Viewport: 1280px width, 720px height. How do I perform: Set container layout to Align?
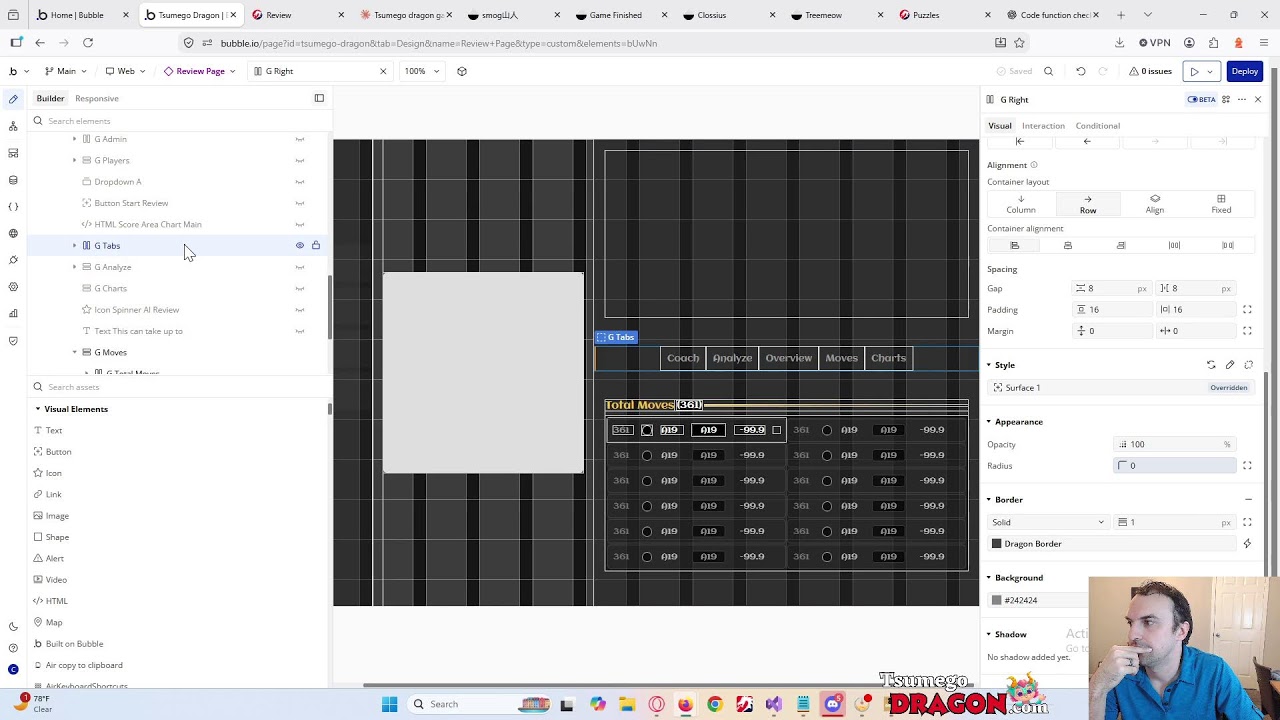coord(1155,204)
